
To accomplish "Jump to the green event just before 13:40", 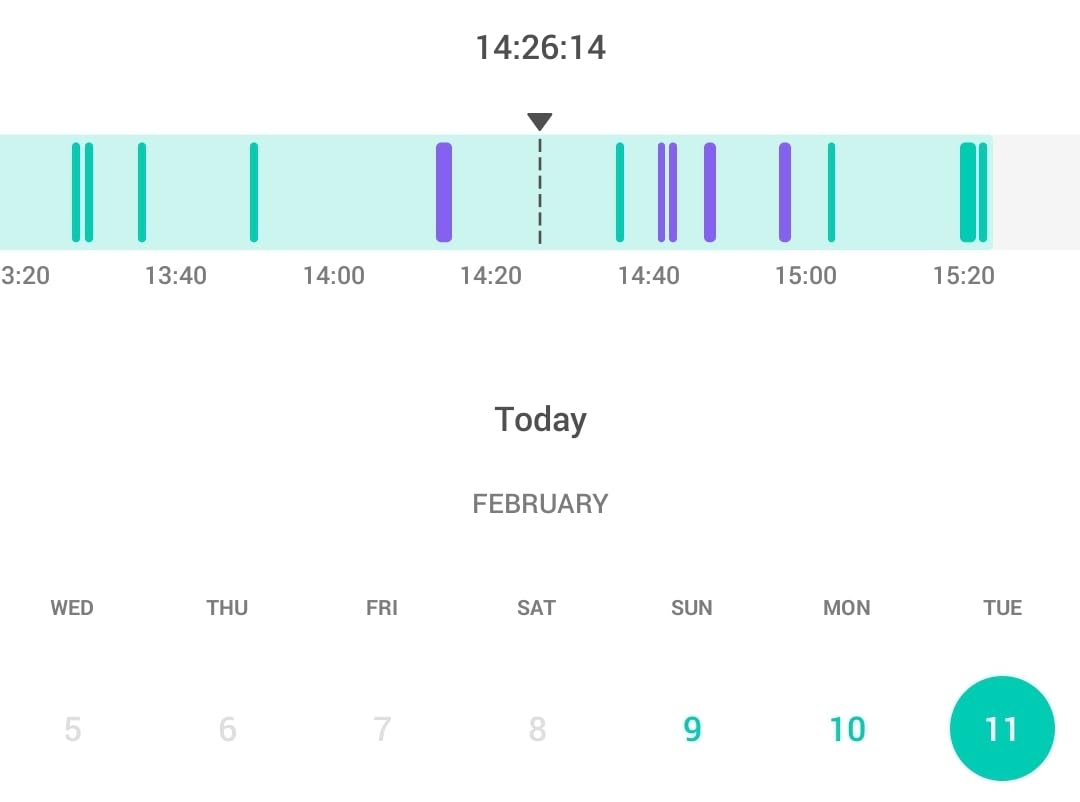I will [x=142, y=192].
